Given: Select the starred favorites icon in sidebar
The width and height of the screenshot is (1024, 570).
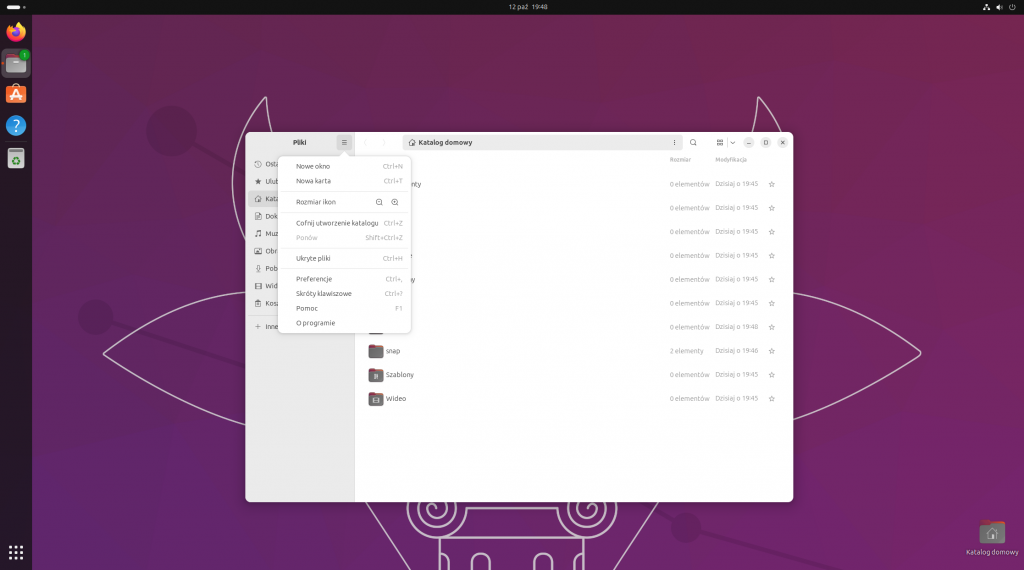Looking at the screenshot, I should pos(258,182).
